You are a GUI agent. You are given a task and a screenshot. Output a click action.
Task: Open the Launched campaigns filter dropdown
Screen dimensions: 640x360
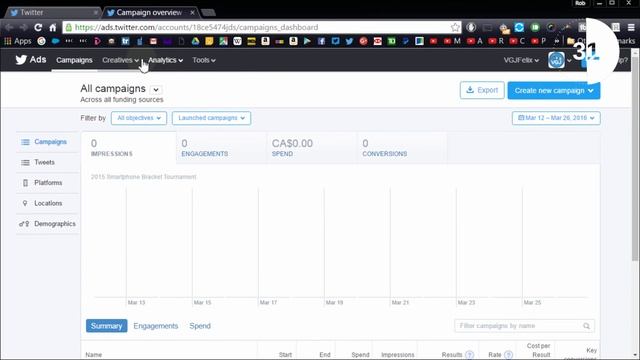pyautogui.click(x=211, y=118)
